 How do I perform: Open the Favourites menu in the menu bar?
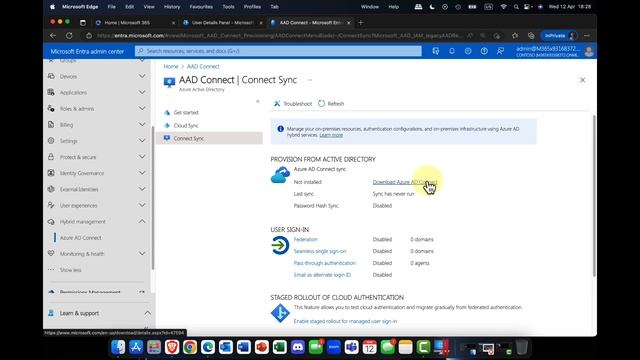click(x=201, y=7)
